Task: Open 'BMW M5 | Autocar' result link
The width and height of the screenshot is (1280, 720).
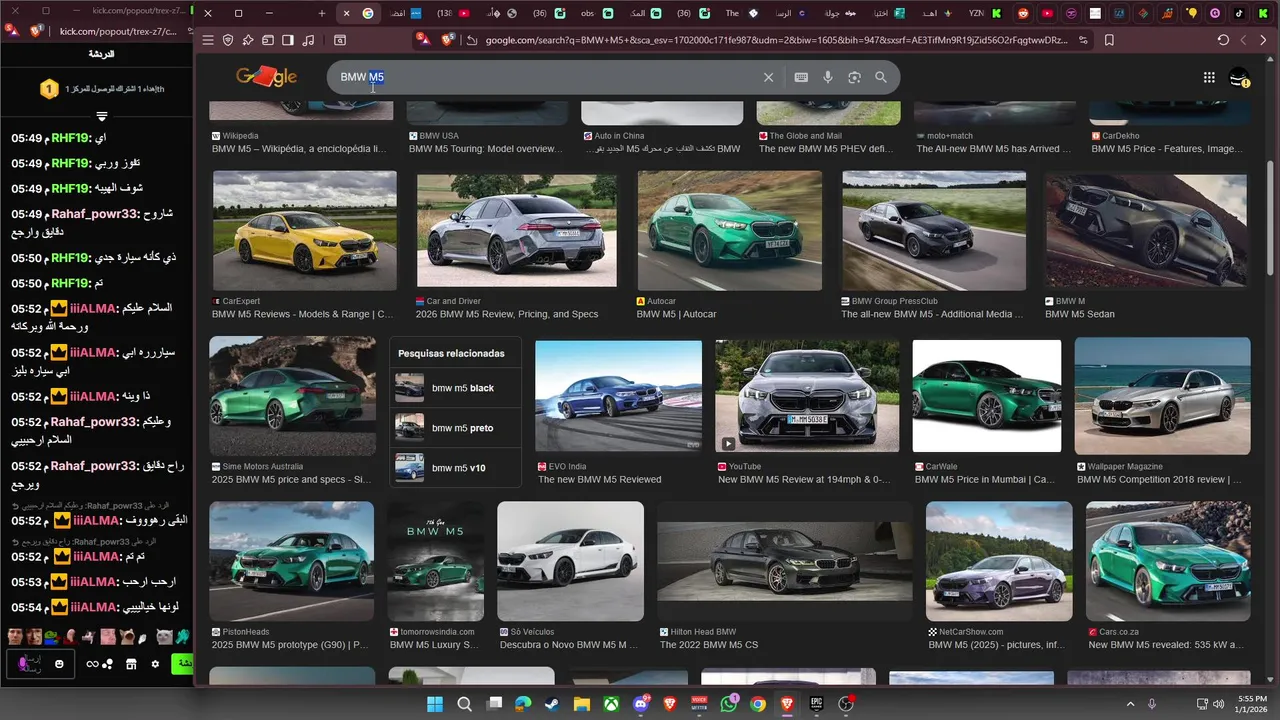Action: (x=677, y=314)
